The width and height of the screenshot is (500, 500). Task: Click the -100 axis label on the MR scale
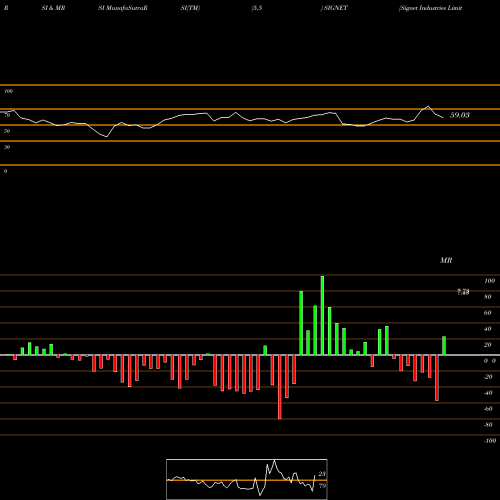click(x=490, y=441)
